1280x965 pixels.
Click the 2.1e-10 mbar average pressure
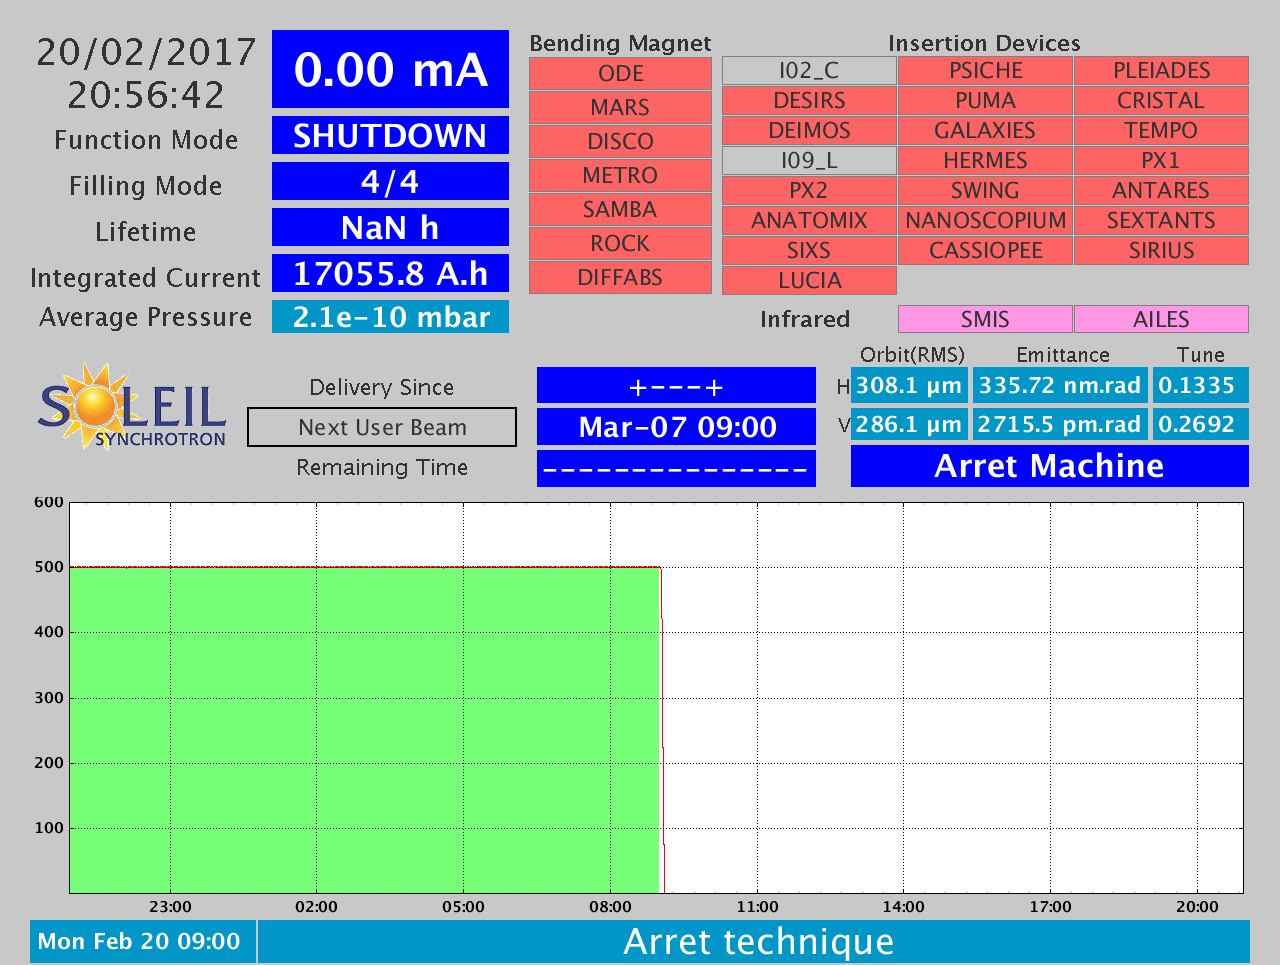point(390,317)
